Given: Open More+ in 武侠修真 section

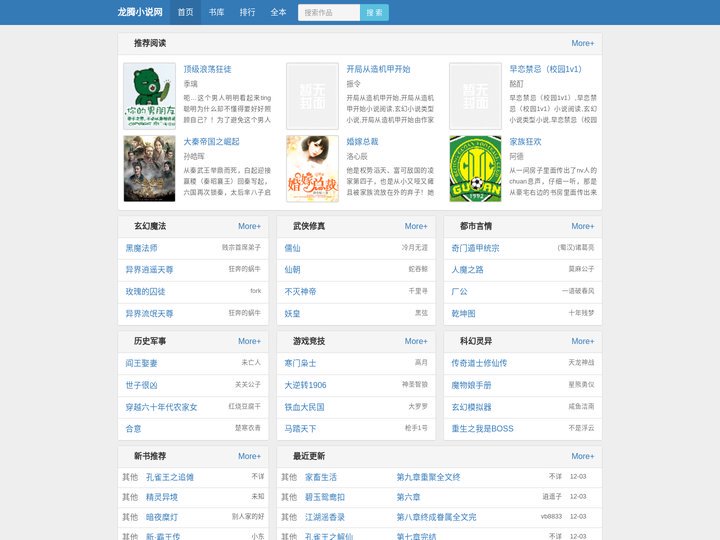Looking at the screenshot, I should tap(416, 226).
